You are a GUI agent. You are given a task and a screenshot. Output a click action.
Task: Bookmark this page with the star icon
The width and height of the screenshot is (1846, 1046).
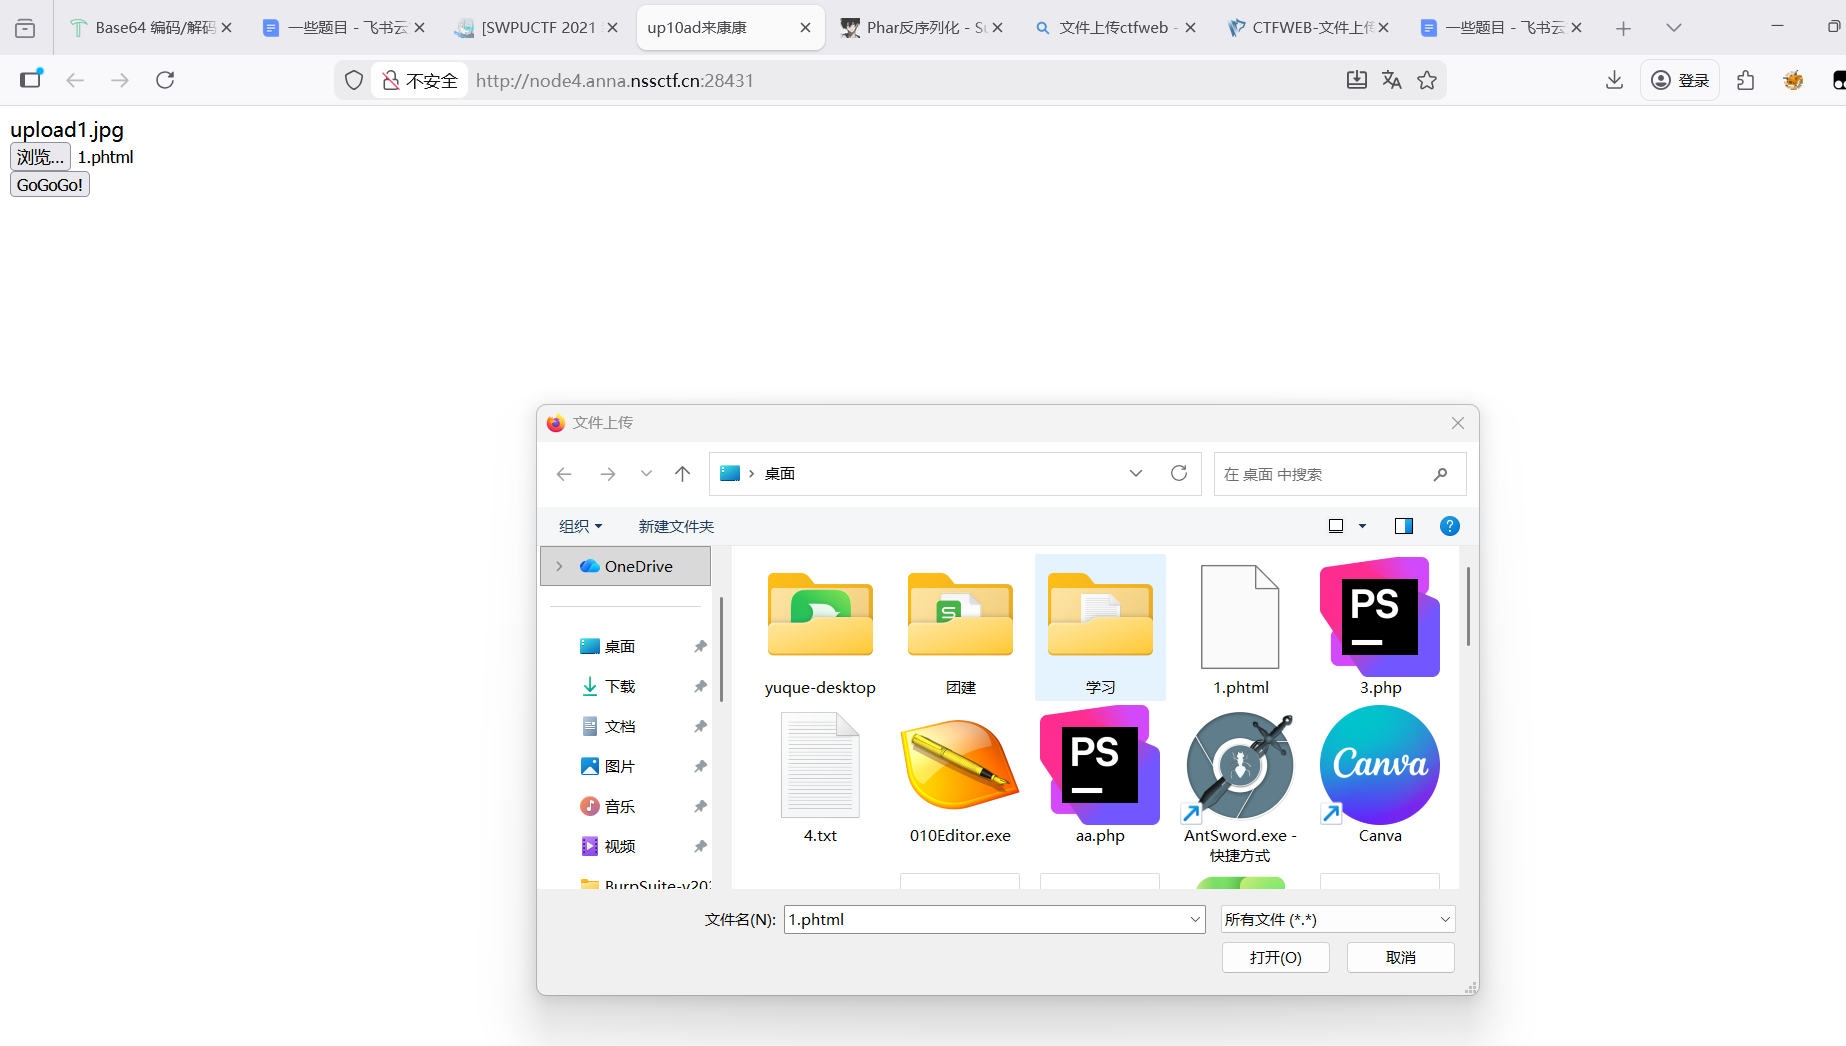point(1427,80)
